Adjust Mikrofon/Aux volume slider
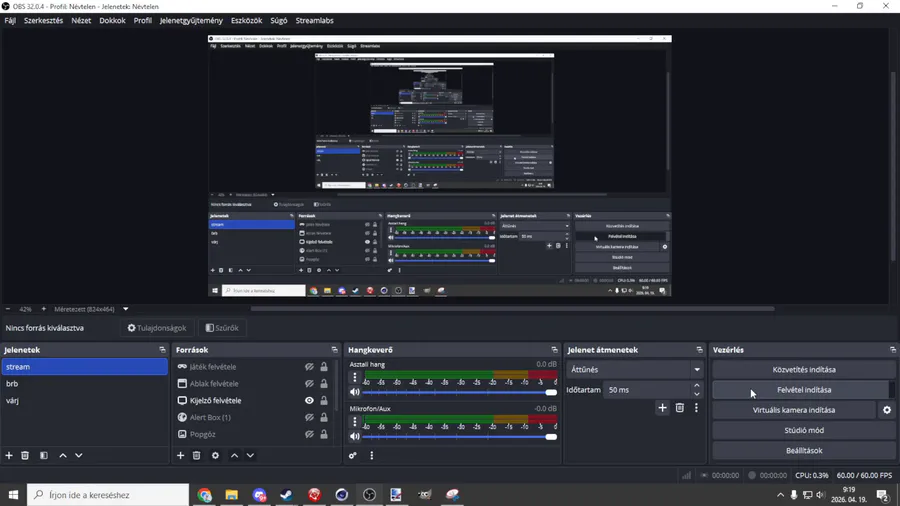 (x=460, y=437)
